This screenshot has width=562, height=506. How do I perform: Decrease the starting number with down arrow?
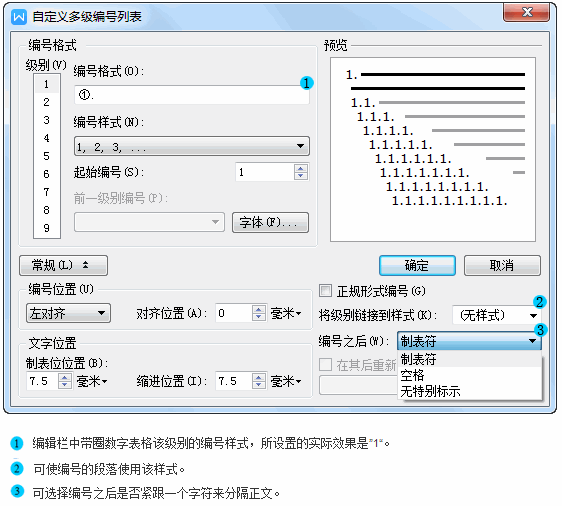tap(300, 176)
